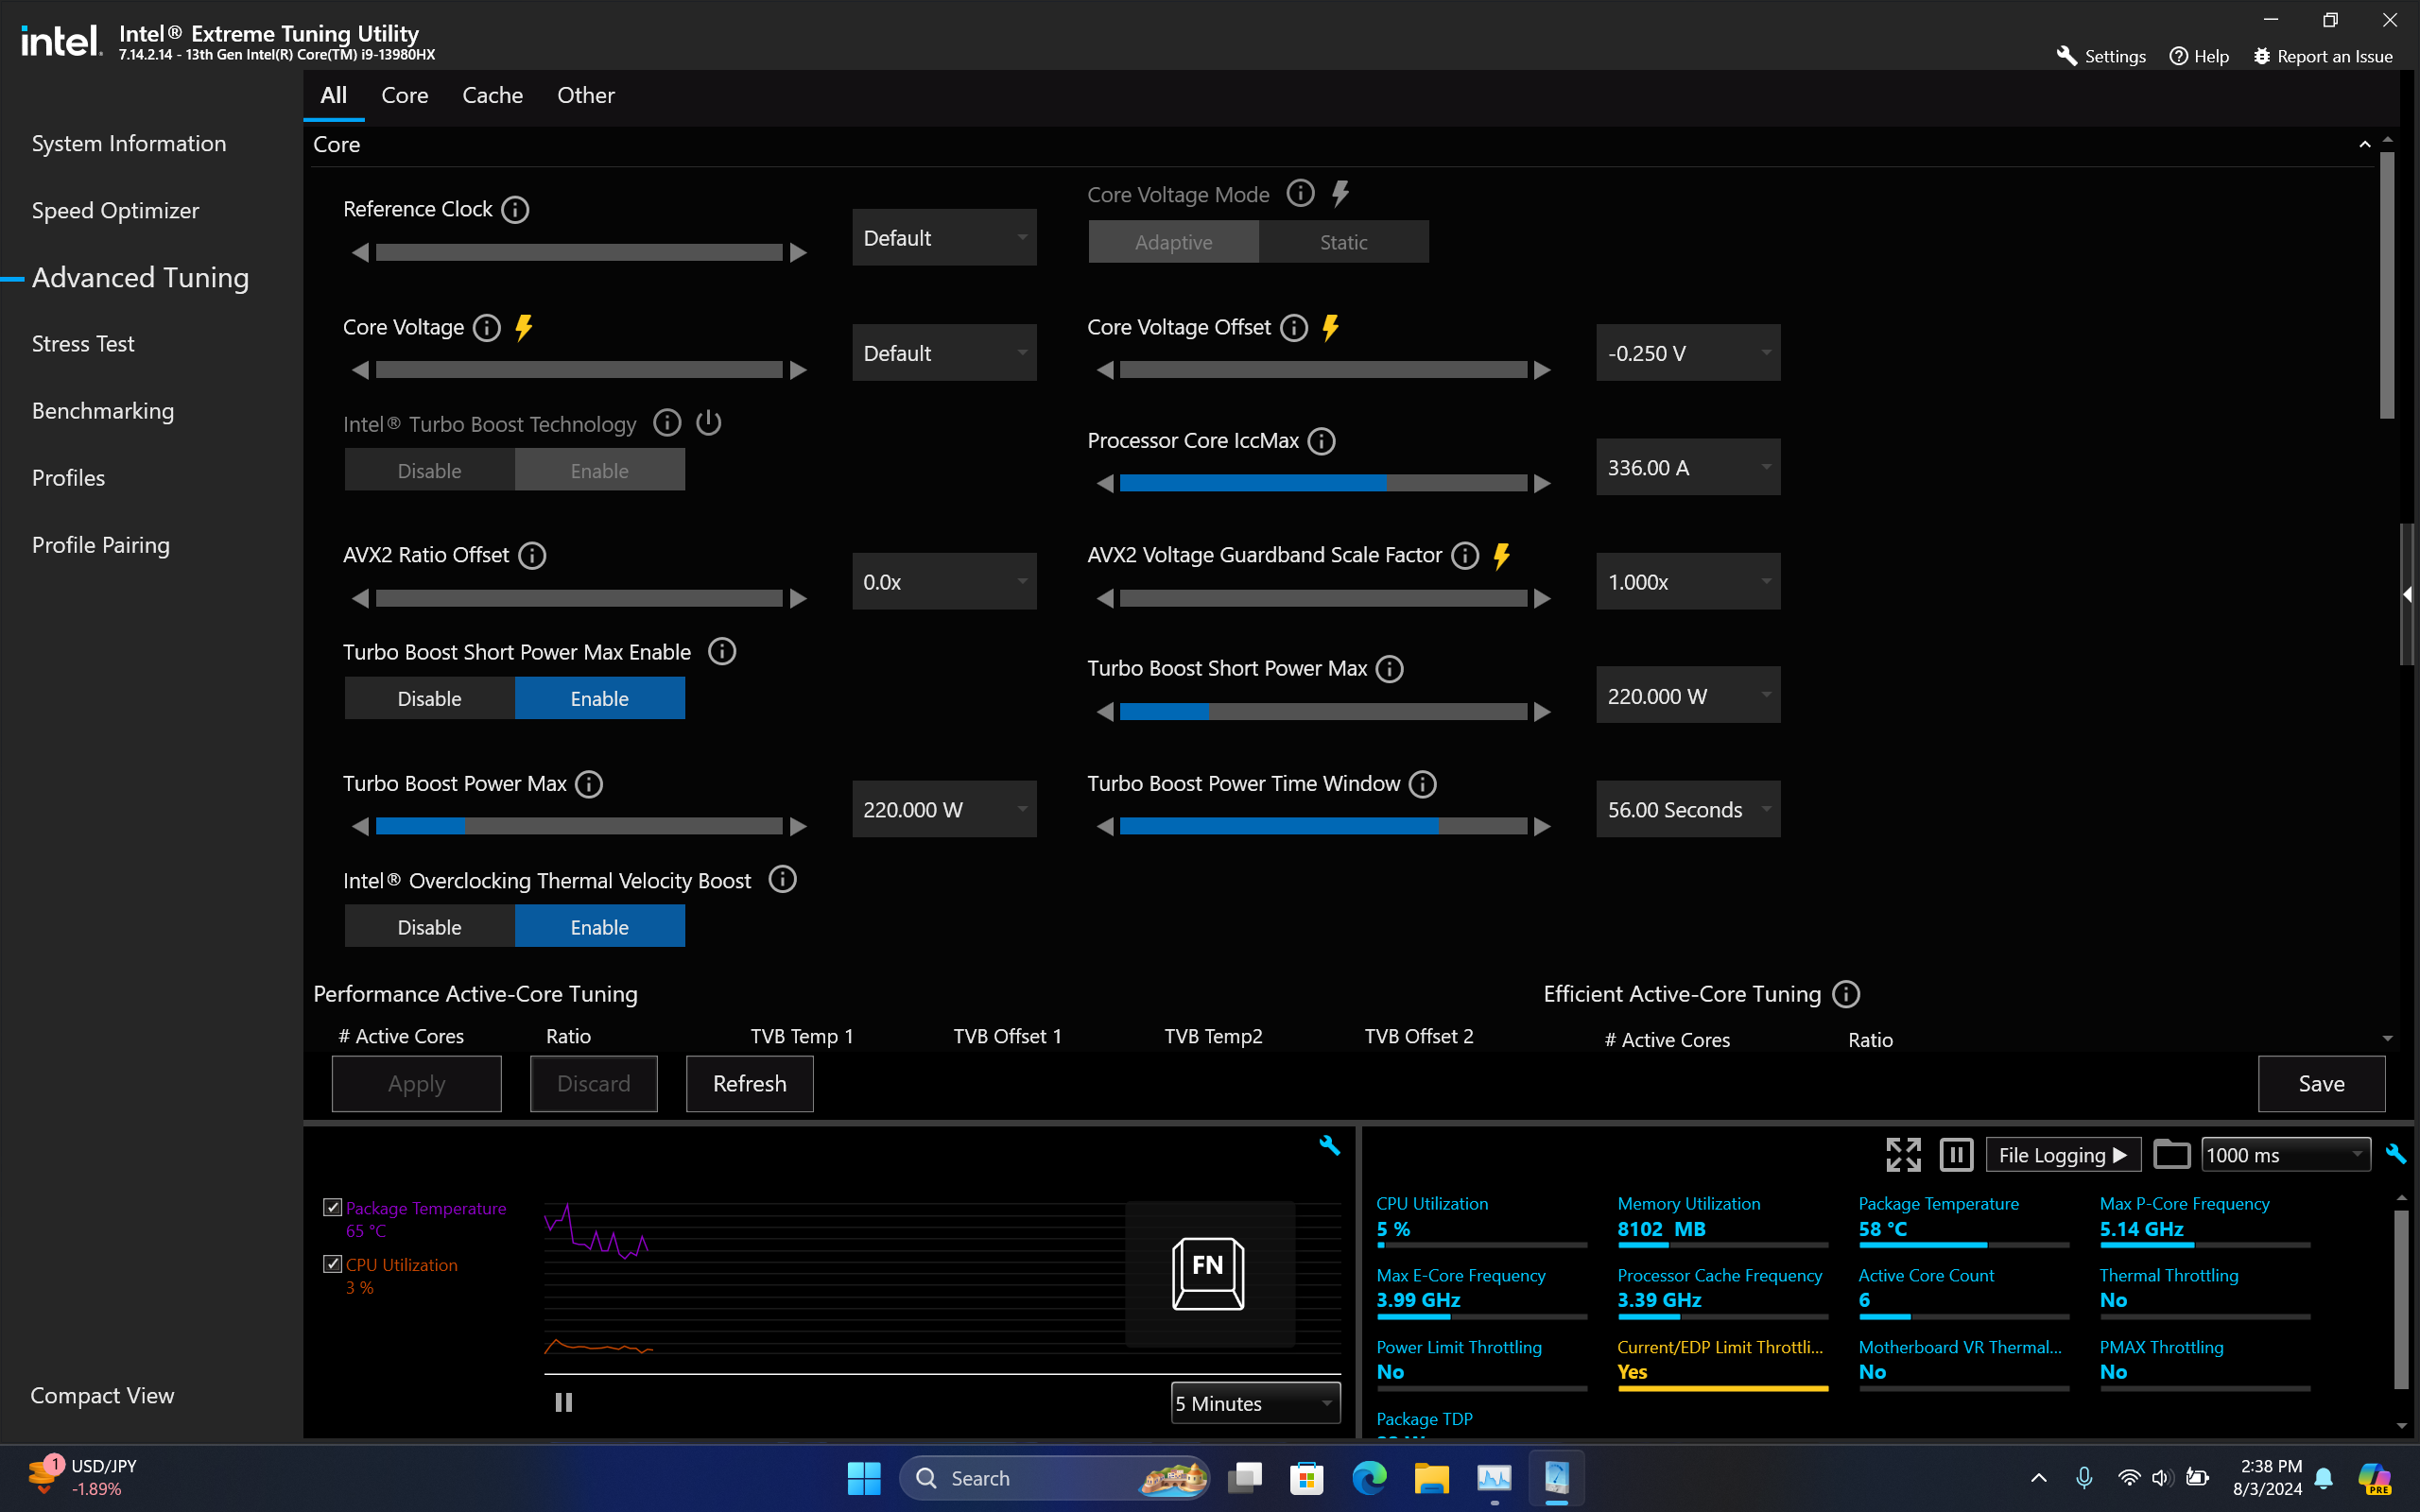The height and width of the screenshot is (1512, 2420).
Task: Open AVX2 Ratio Offset info icon
Action: click(x=532, y=555)
